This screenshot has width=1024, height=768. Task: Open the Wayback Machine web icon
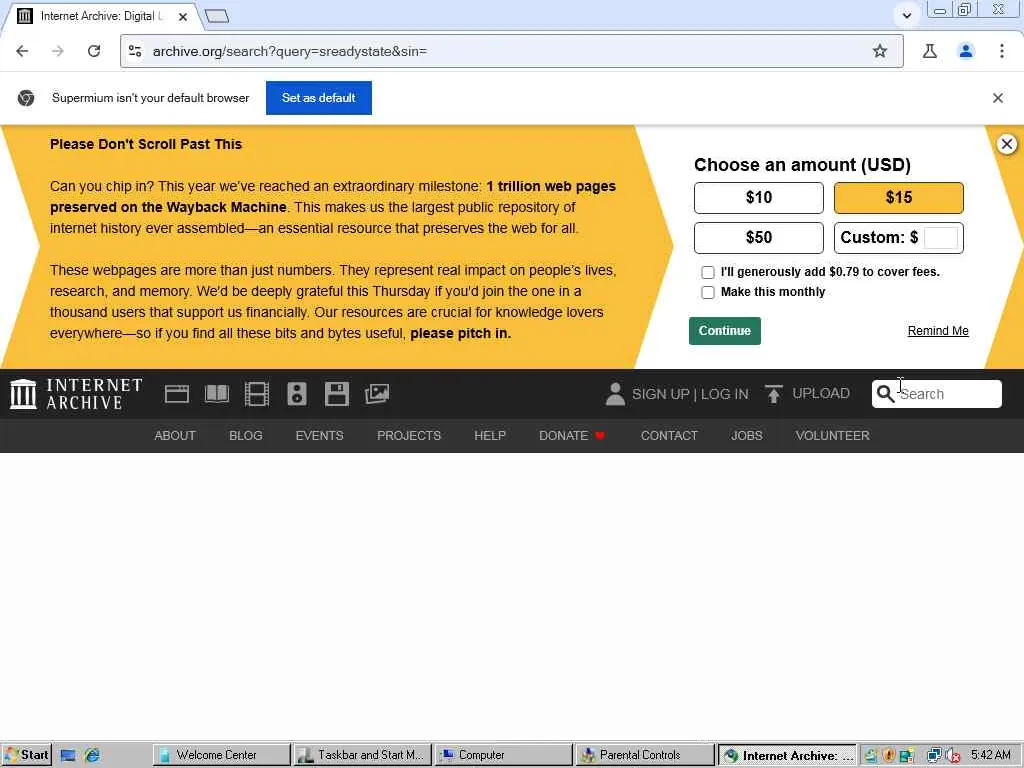(x=176, y=394)
